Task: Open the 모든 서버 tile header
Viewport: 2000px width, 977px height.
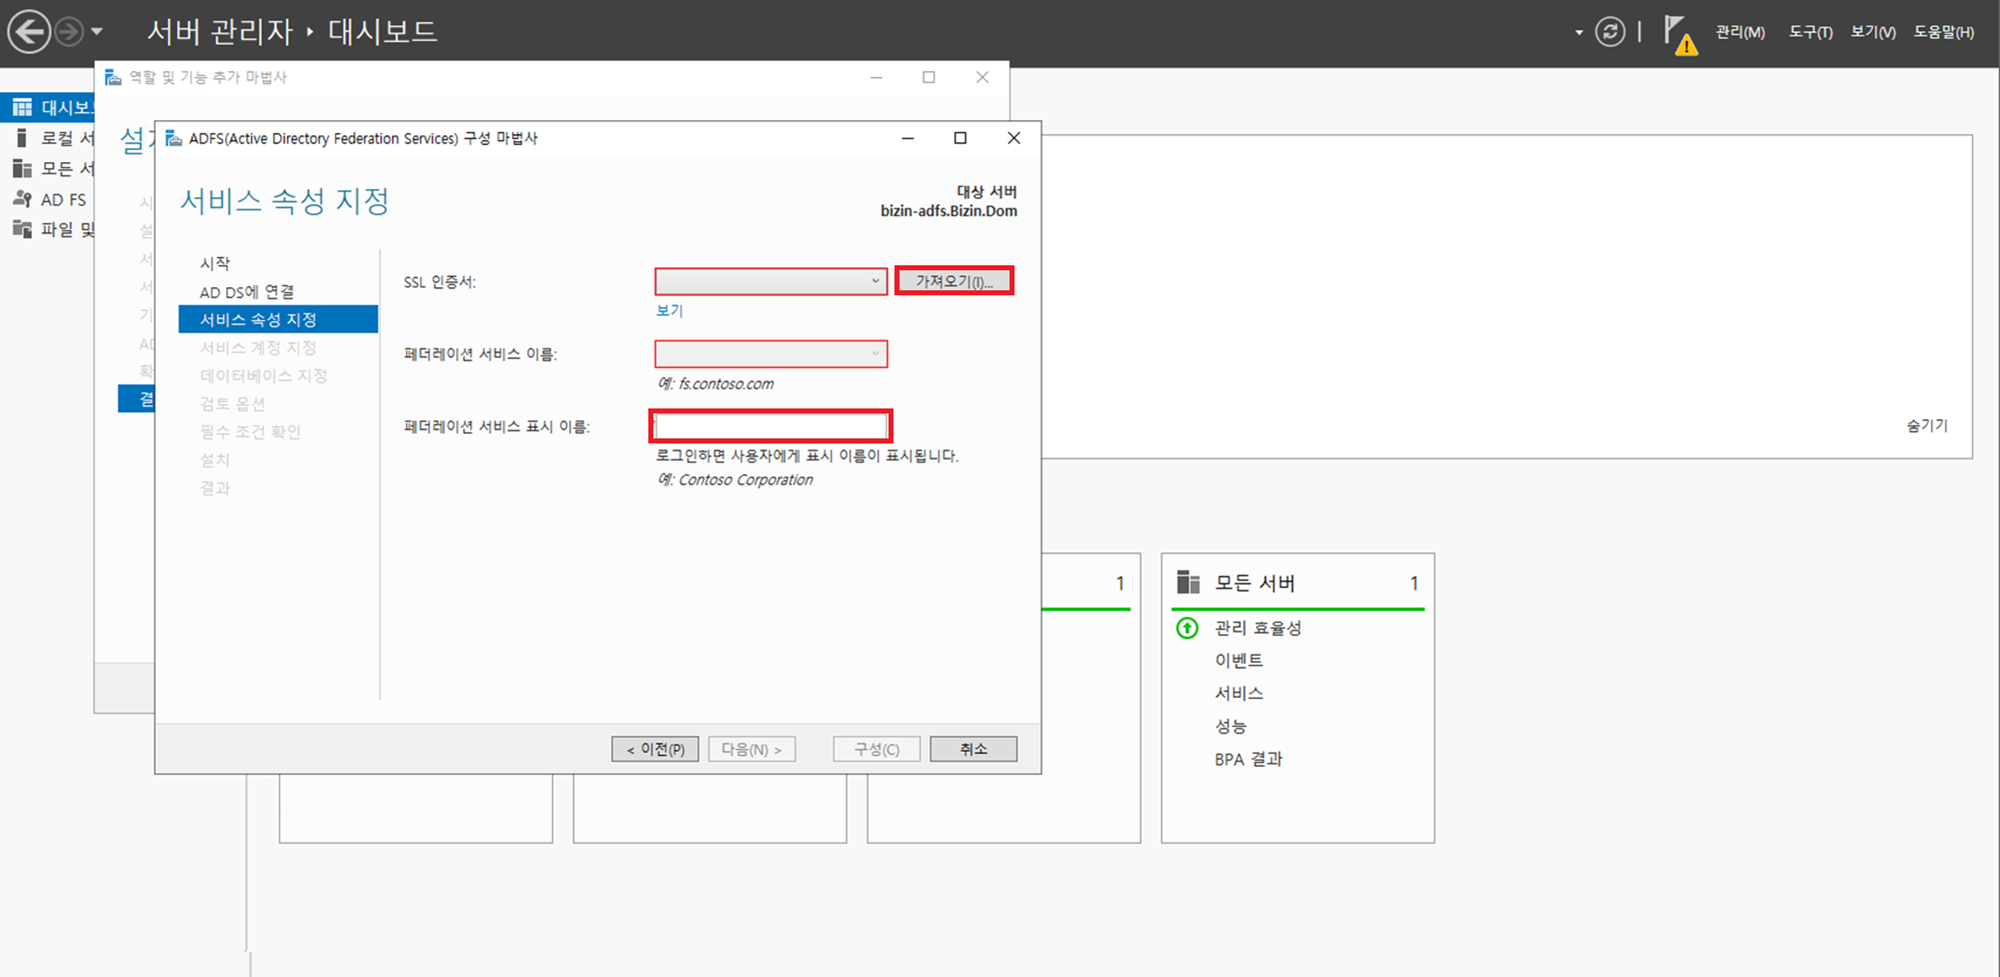Action: pyautogui.click(x=1255, y=583)
